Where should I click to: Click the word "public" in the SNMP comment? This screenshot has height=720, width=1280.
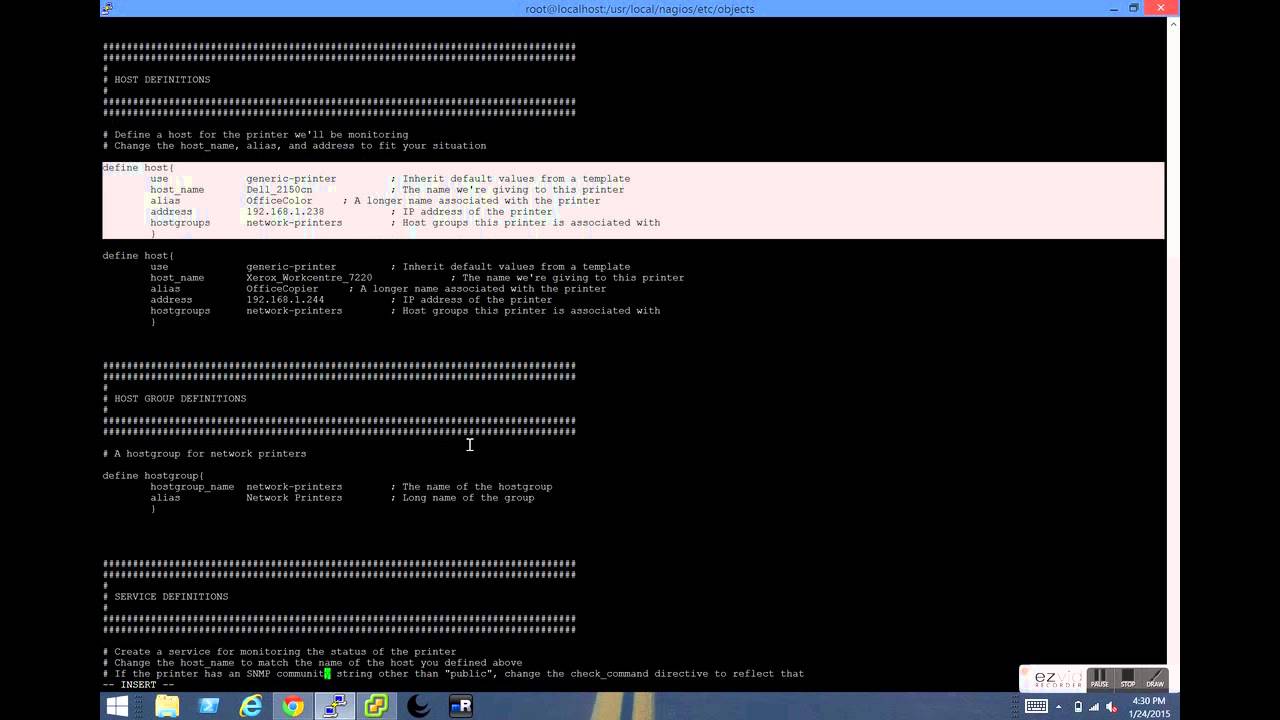[470, 674]
